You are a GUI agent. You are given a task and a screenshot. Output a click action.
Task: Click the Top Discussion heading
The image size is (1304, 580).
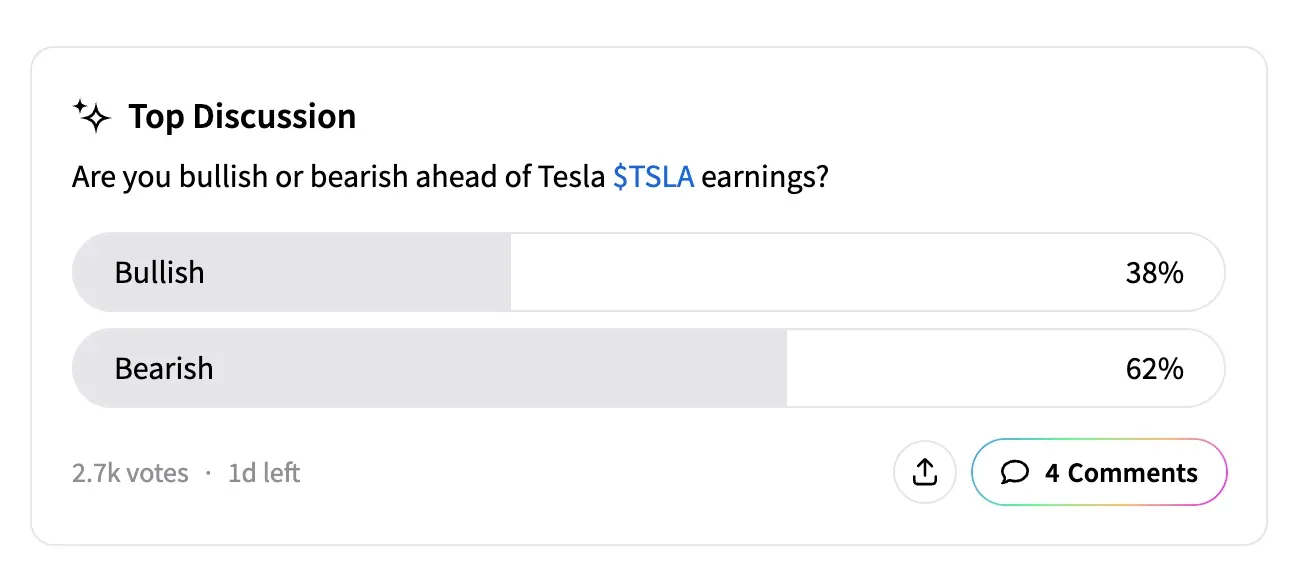[242, 117]
